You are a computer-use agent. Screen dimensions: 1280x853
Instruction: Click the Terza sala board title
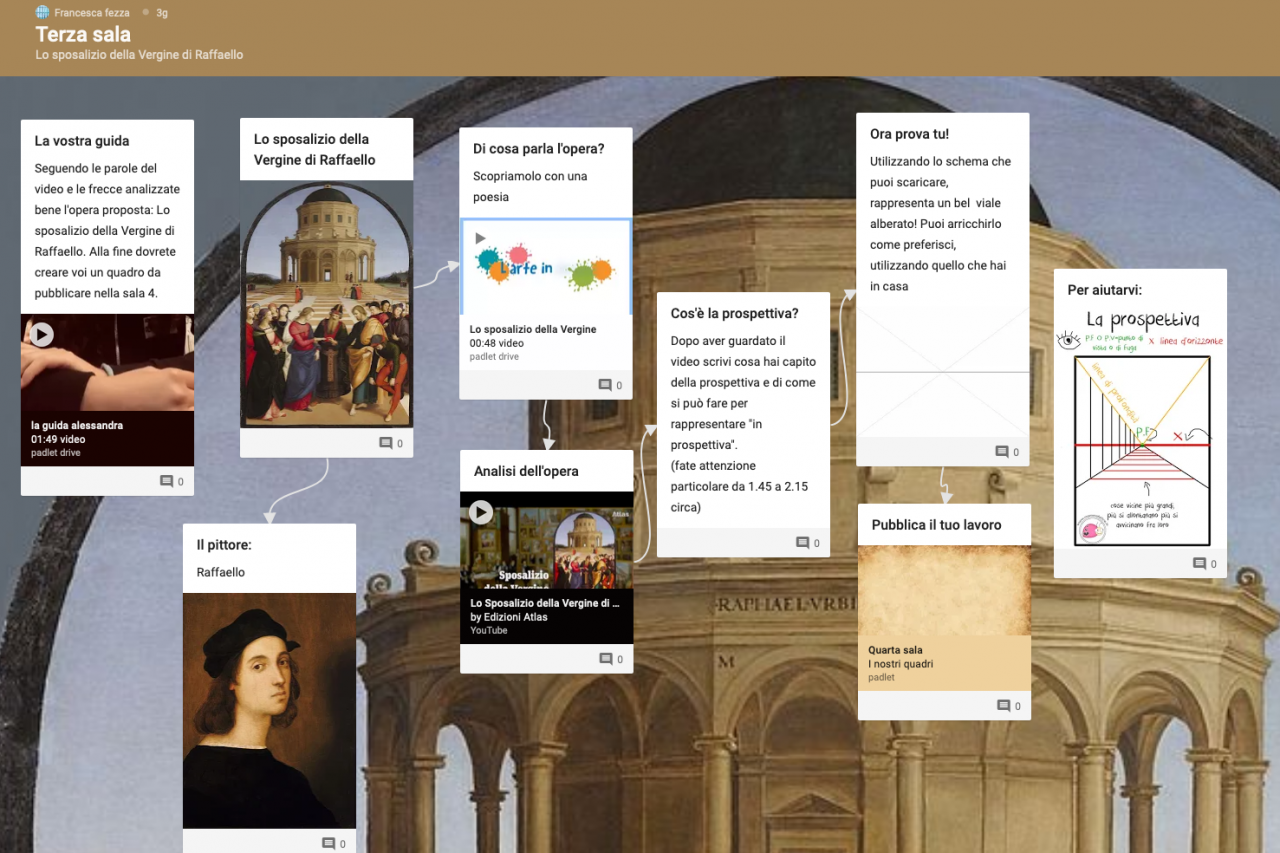83,35
